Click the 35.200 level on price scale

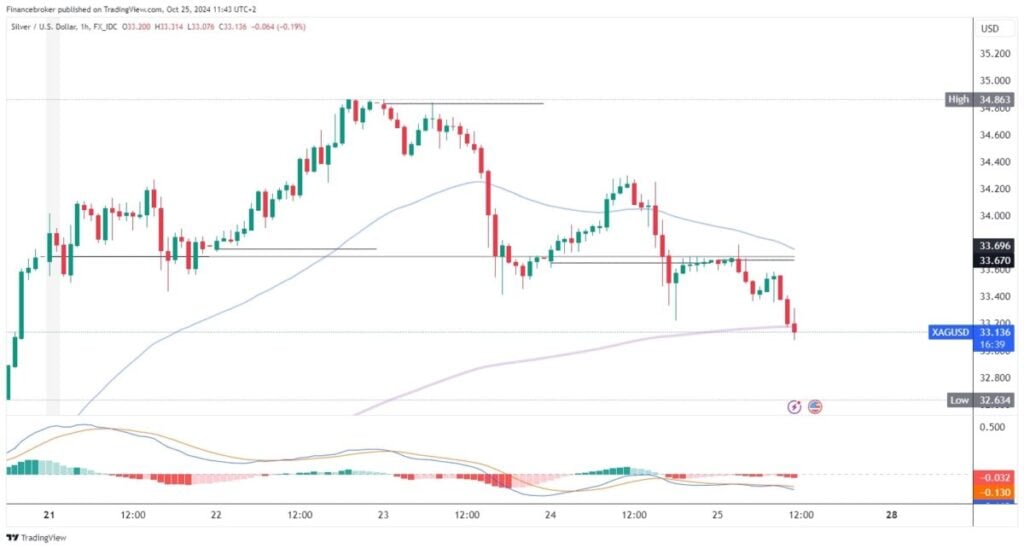point(994,54)
